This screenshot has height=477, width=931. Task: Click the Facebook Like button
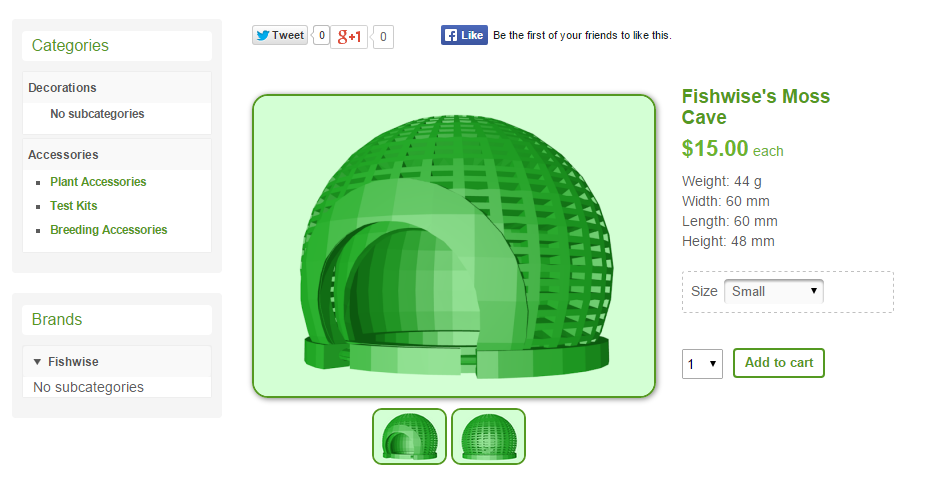tap(464, 35)
